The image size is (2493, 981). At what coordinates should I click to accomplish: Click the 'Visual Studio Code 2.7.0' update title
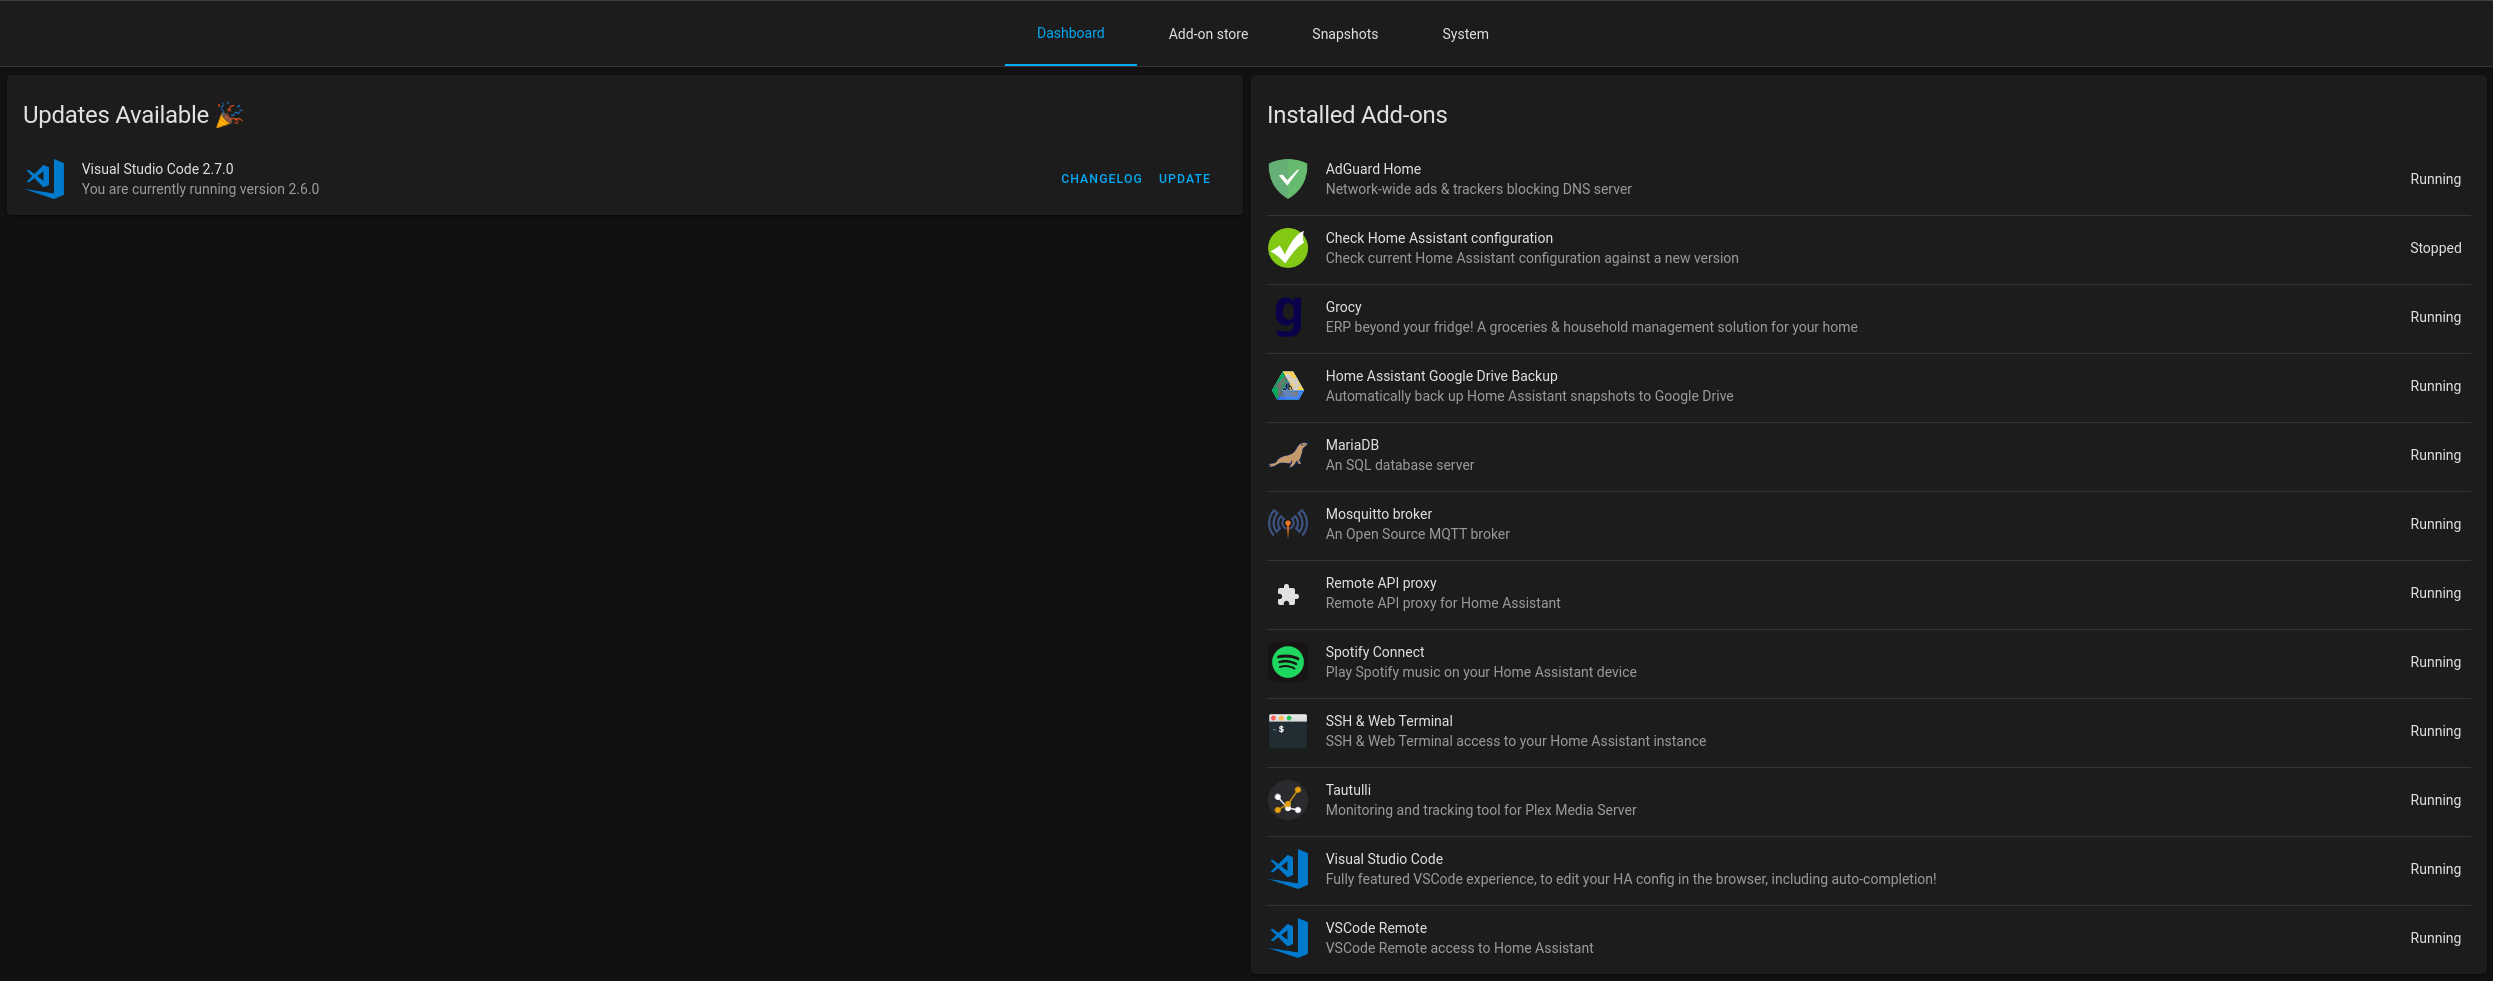coord(157,169)
